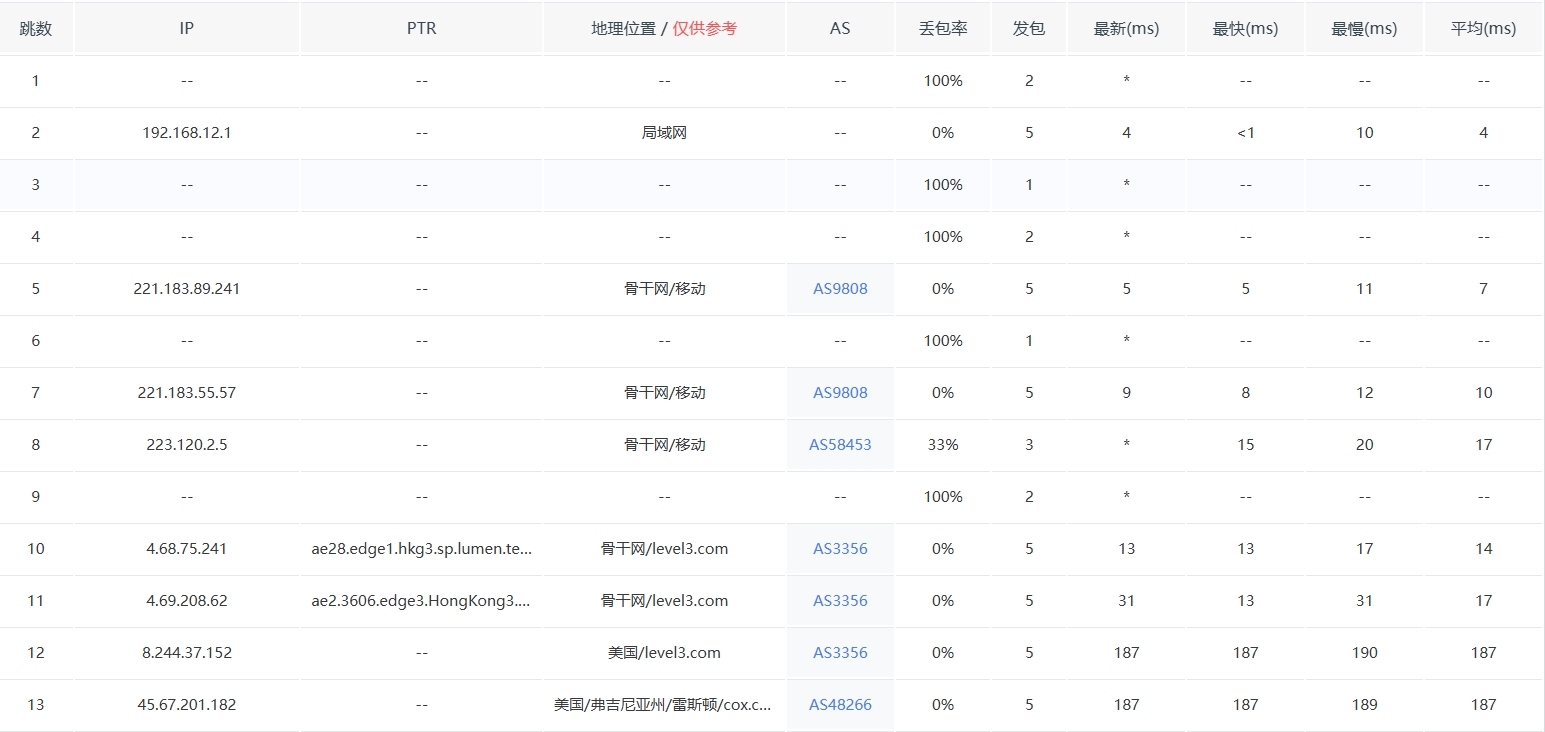Click the 最新(ms) column header
Screen dimensions: 1545x732
(x=1126, y=29)
